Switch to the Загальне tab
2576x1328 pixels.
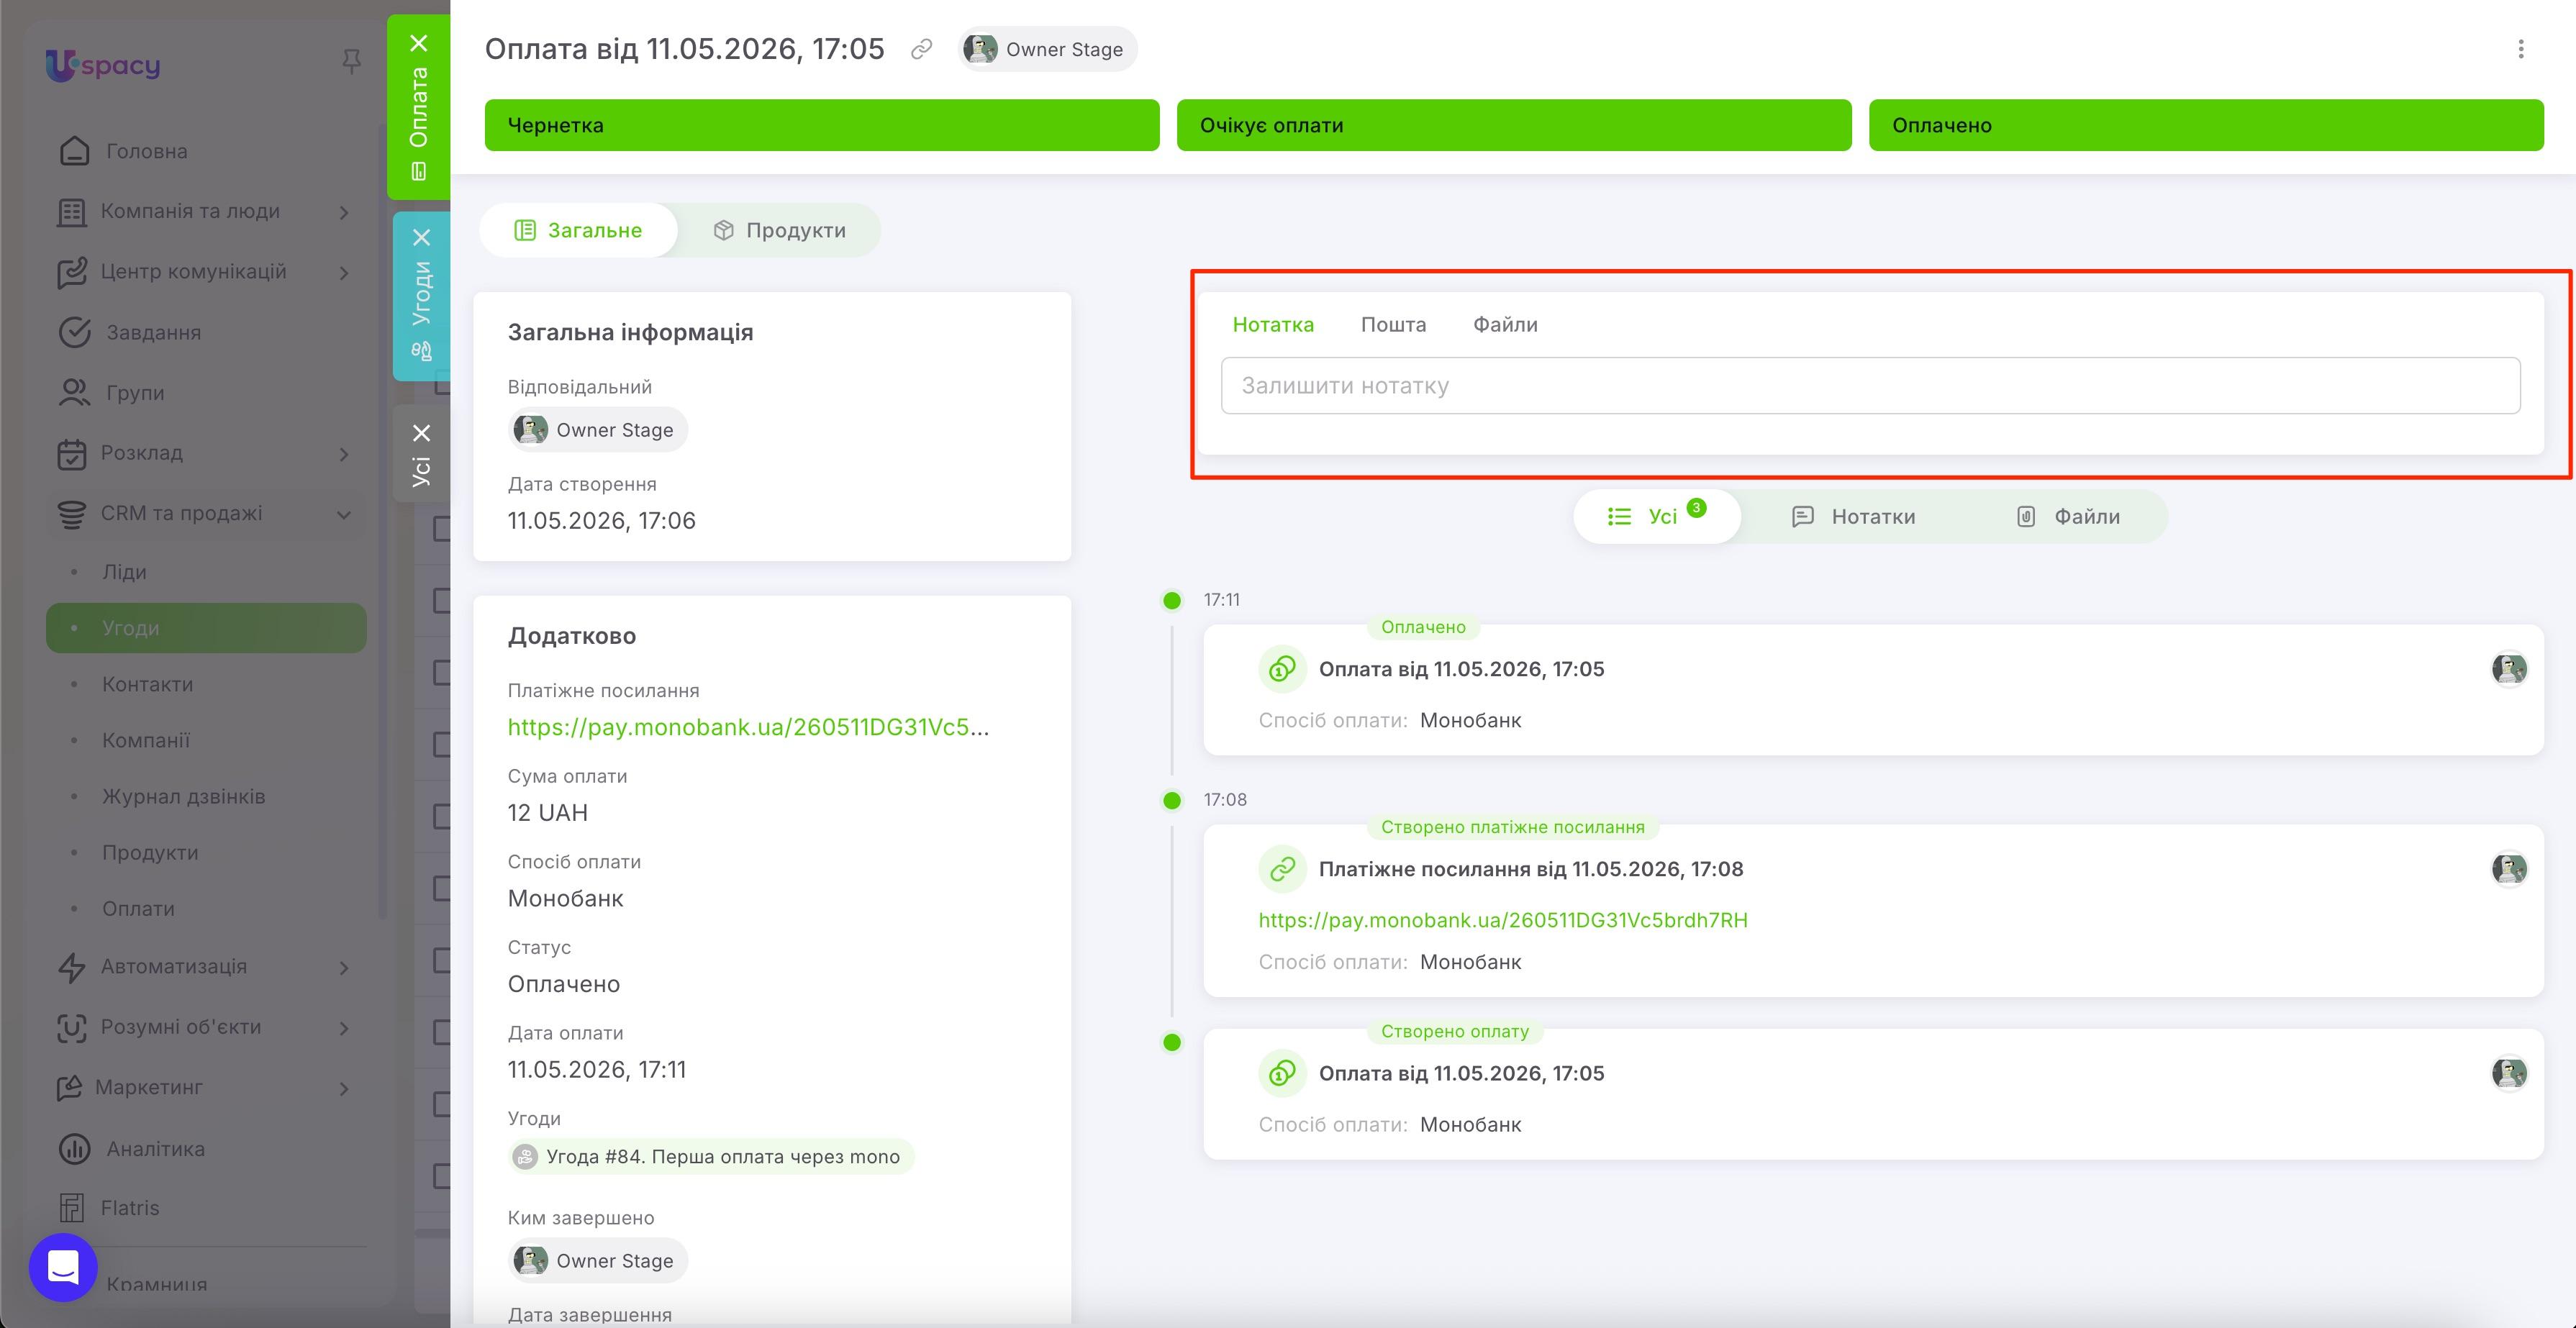click(578, 230)
